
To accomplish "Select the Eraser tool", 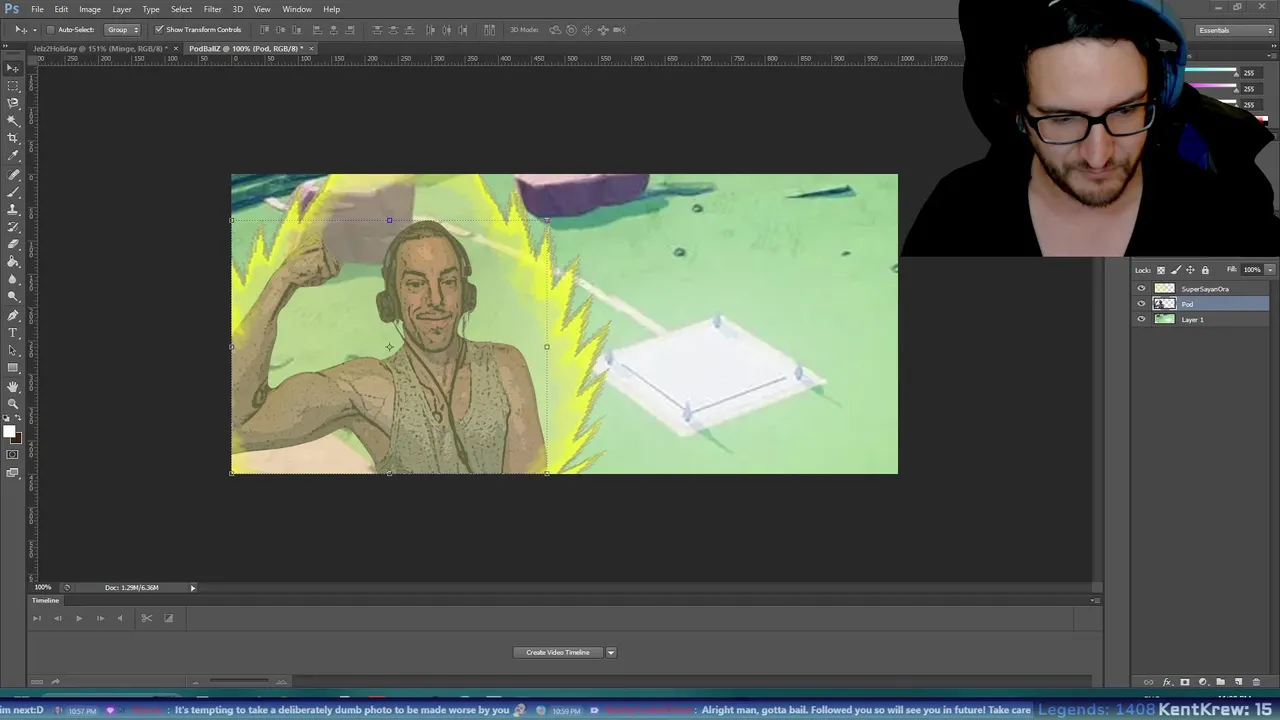I will point(13,244).
